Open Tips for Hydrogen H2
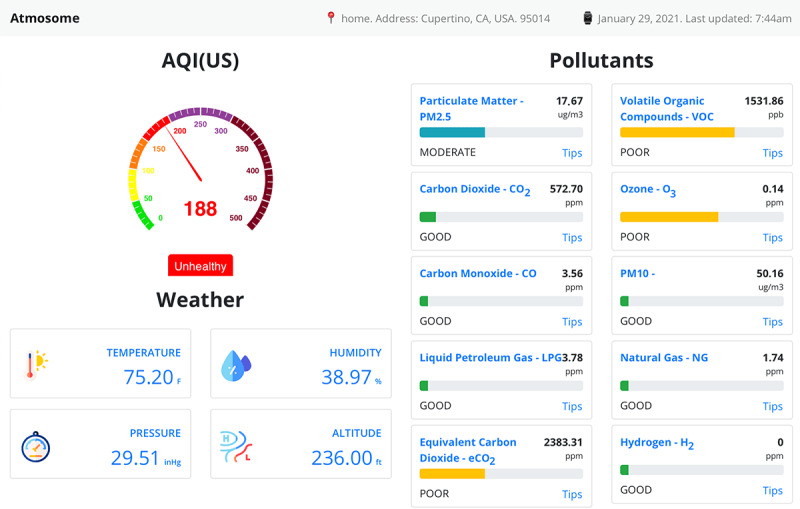 [x=772, y=491]
